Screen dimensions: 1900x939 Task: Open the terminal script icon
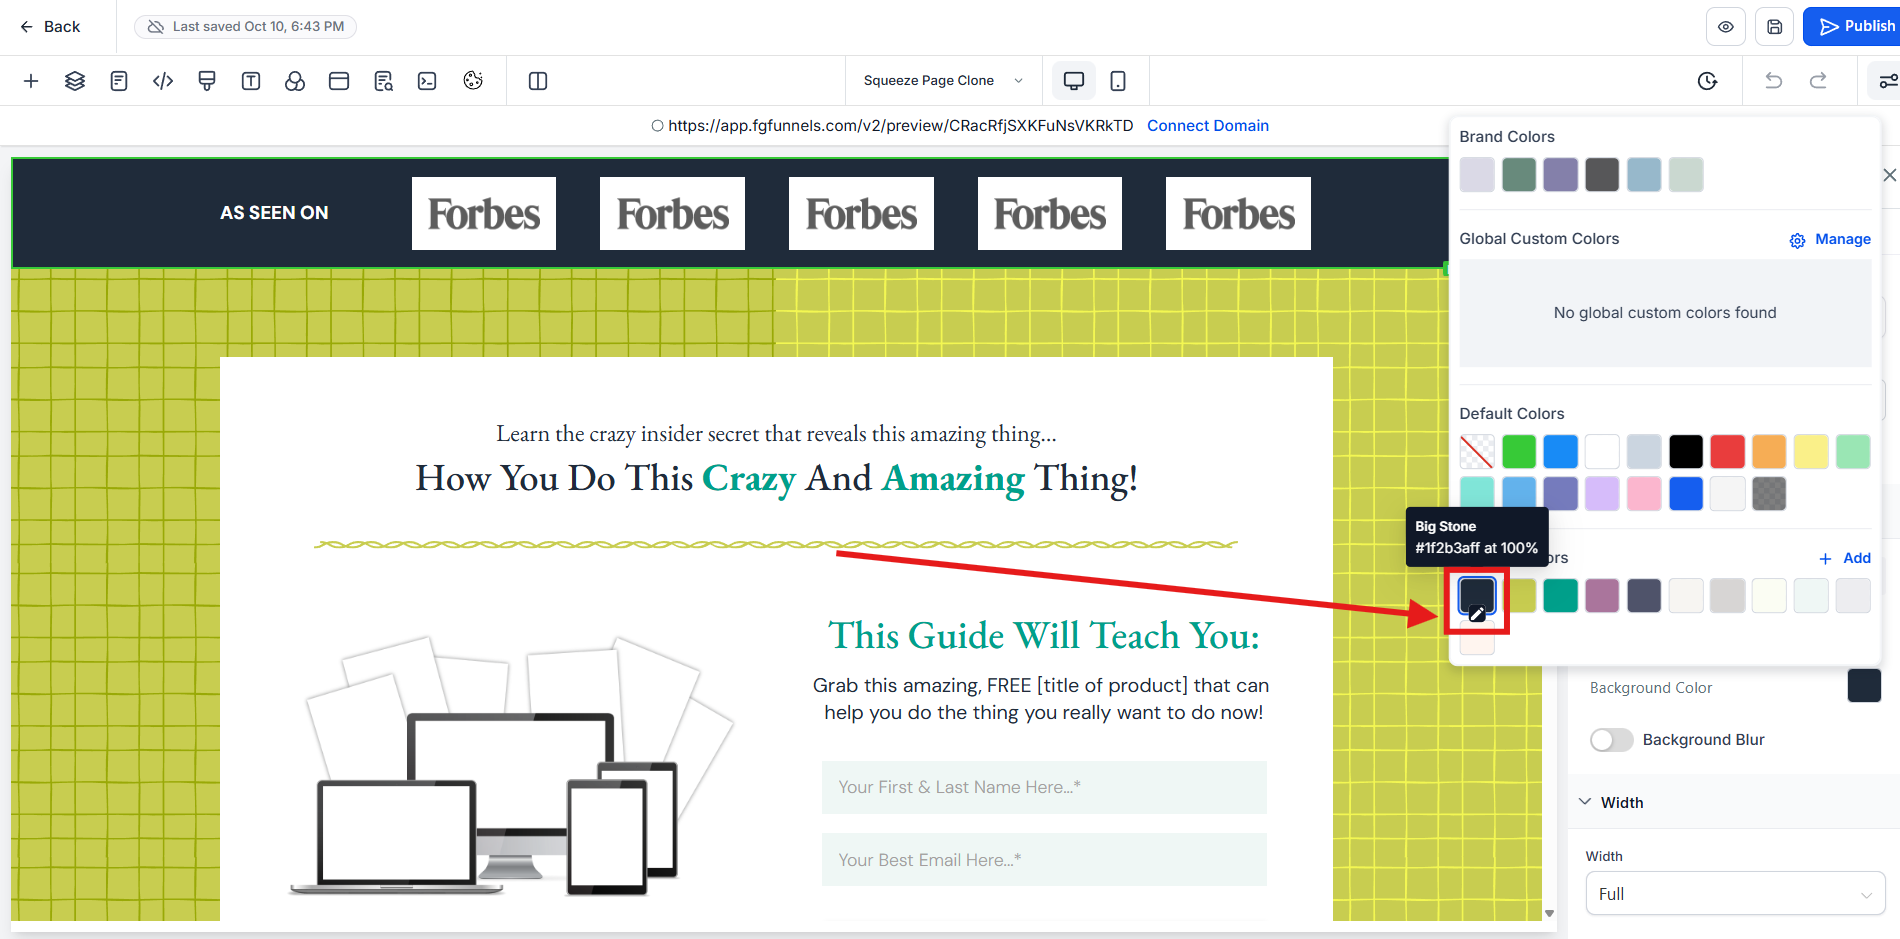[x=427, y=81]
